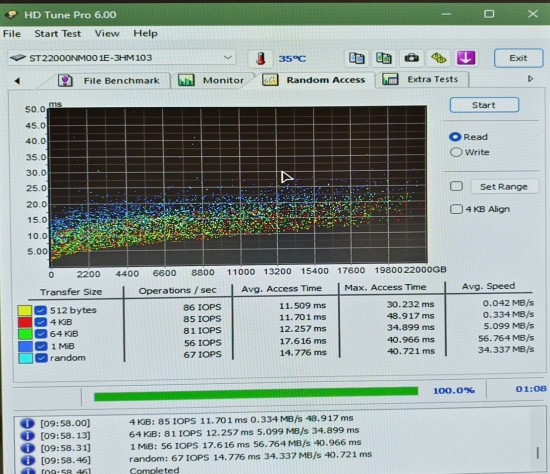Uncheck the random transfer size
Image resolution: width=550 pixels, height=474 pixels.
coord(41,358)
